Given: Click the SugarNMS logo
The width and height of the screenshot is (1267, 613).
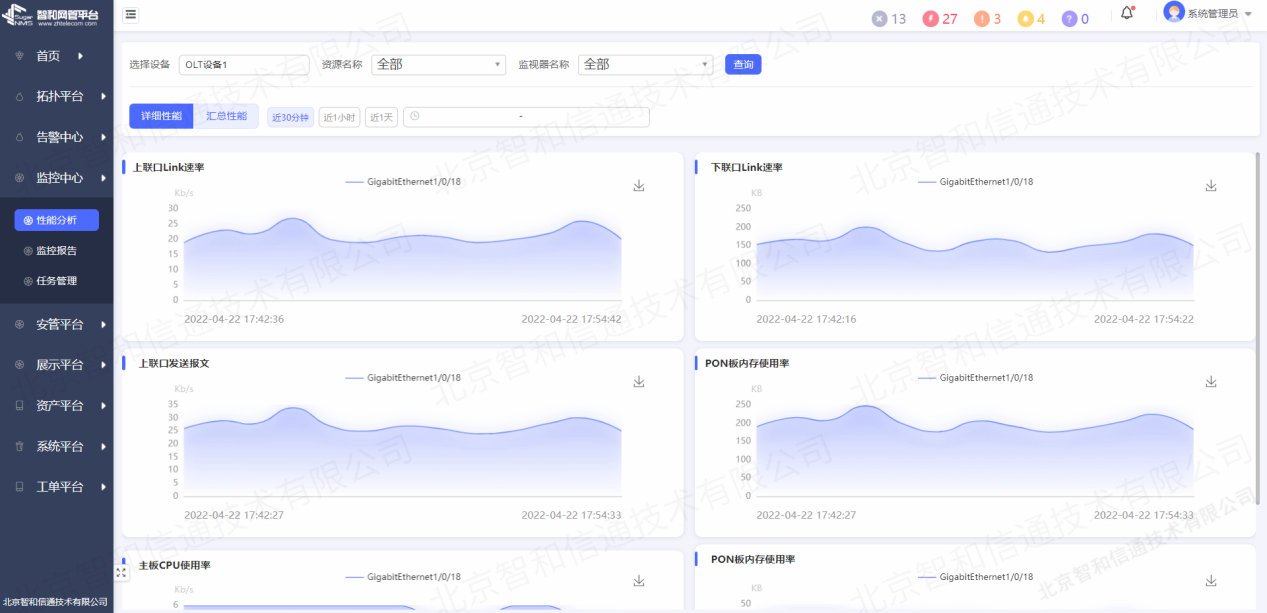Looking at the screenshot, I should point(52,16).
